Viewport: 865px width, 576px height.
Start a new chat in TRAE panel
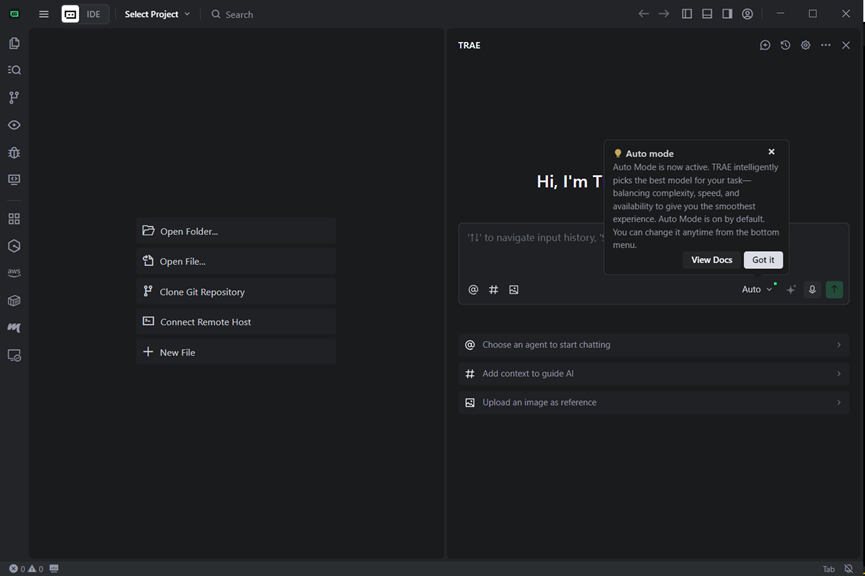pos(765,45)
